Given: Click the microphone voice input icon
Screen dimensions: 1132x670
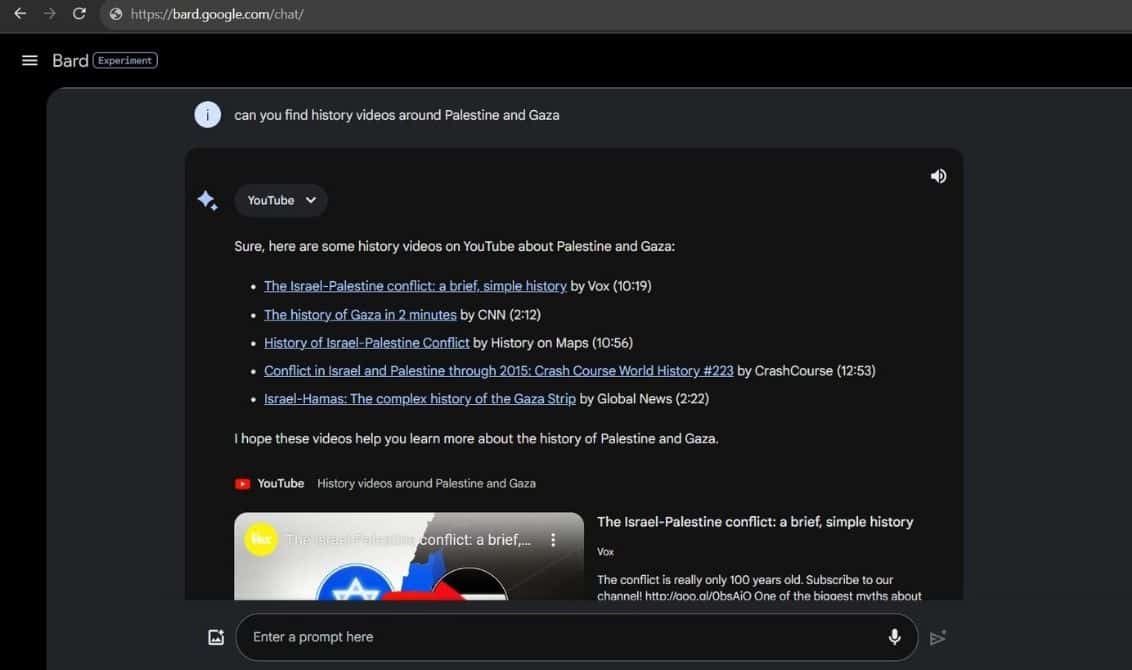Looking at the screenshot, I should 894,637.
